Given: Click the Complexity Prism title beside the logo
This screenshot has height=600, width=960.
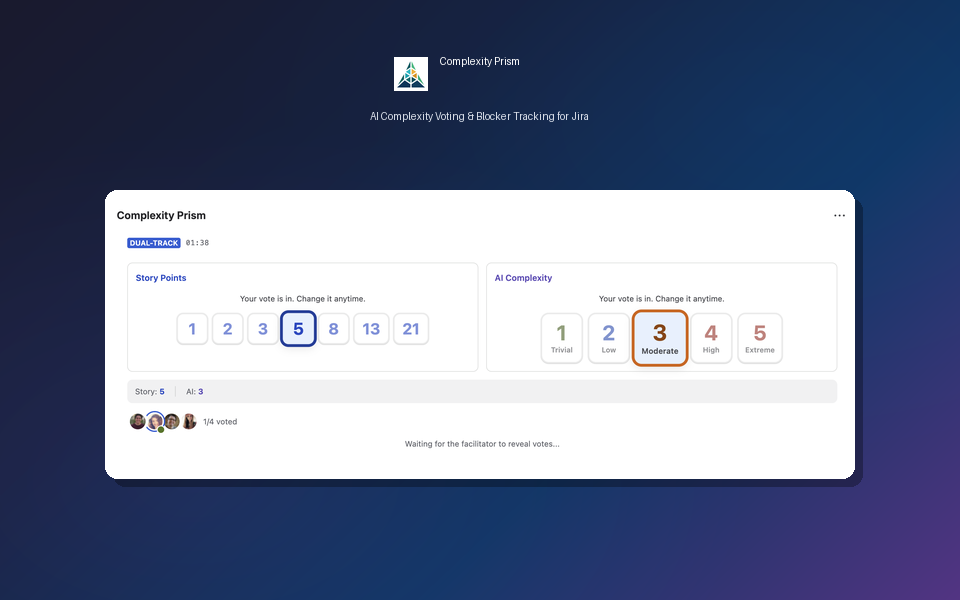Looking at the screenshot, I should click(479, 61).
